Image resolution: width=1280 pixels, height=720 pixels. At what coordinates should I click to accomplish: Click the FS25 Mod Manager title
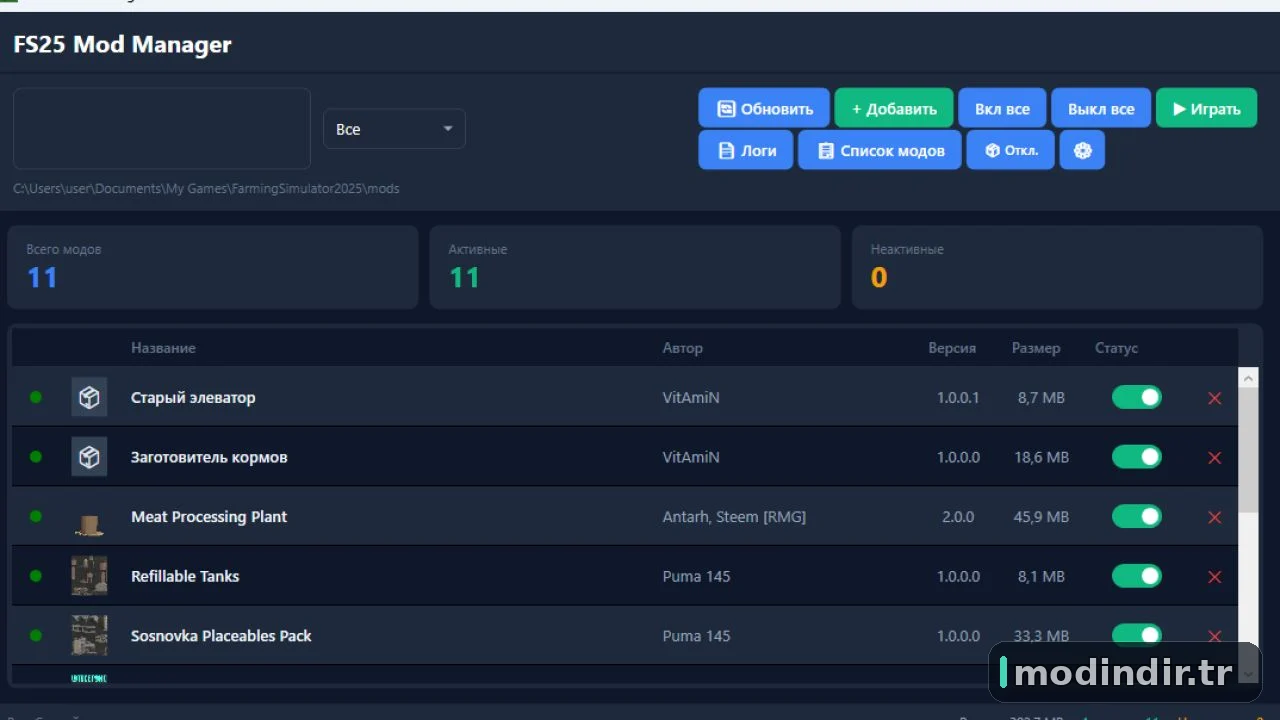pos(122,44)
